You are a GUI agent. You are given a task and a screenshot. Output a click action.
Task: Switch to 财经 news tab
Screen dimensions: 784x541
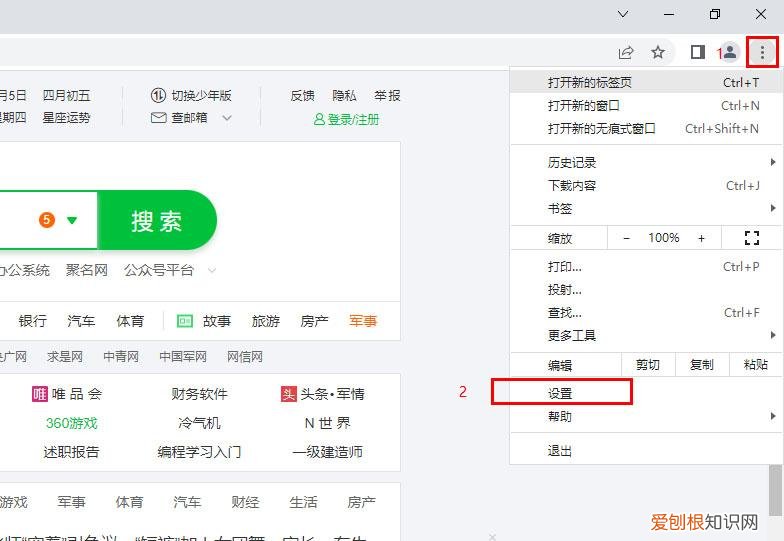[x=245, y=502]
